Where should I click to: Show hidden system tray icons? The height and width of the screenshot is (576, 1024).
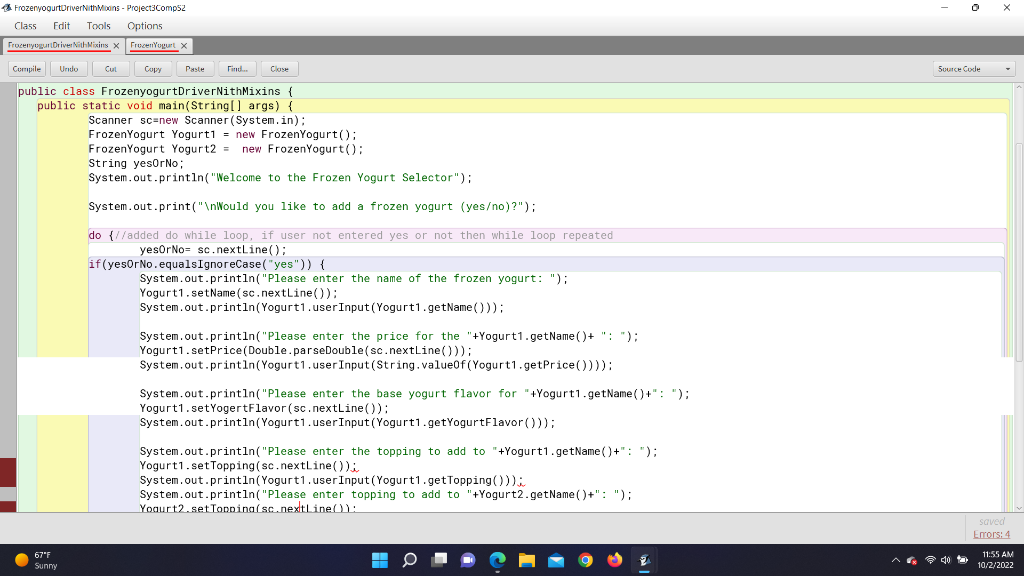tap(895, 560)
